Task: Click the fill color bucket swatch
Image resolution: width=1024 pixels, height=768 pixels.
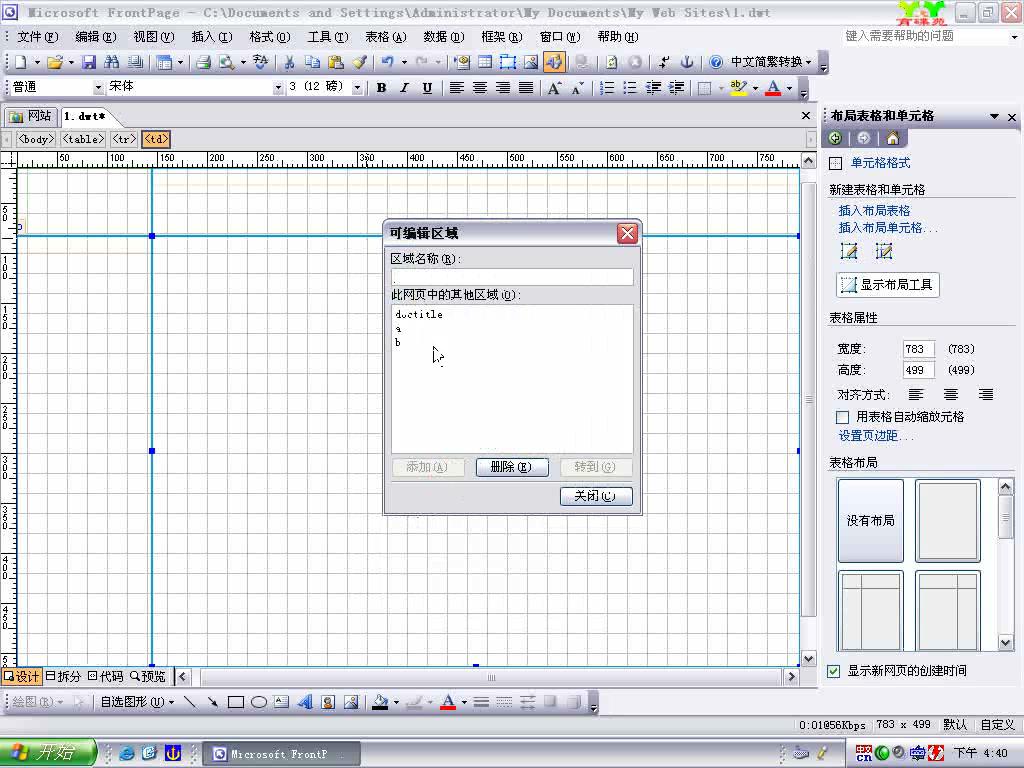Action: point(380,702)
